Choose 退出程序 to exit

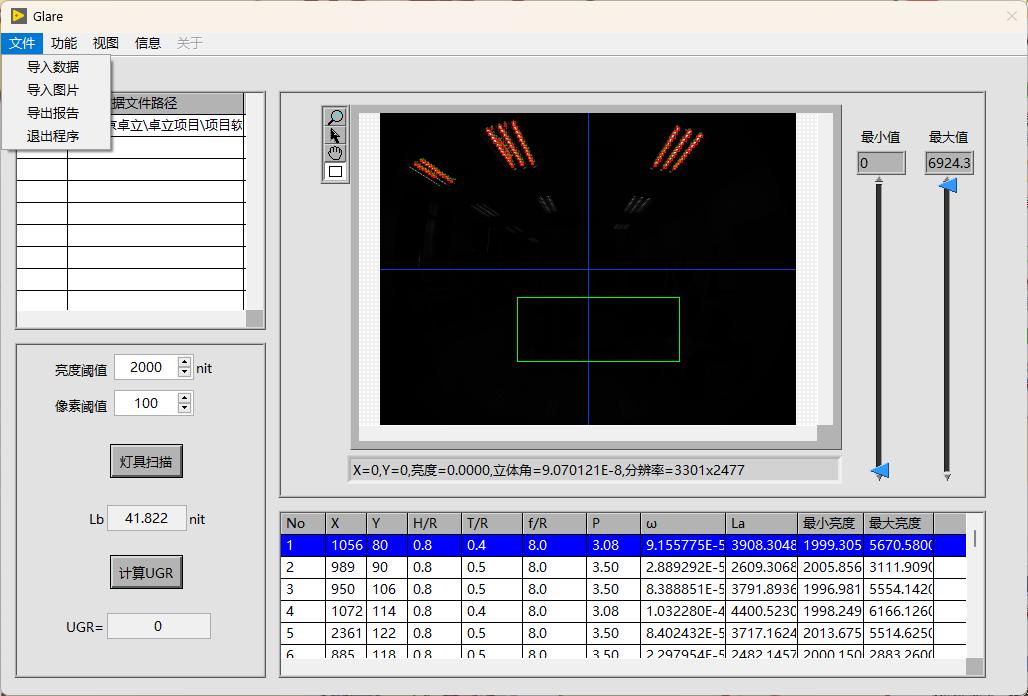53,136
